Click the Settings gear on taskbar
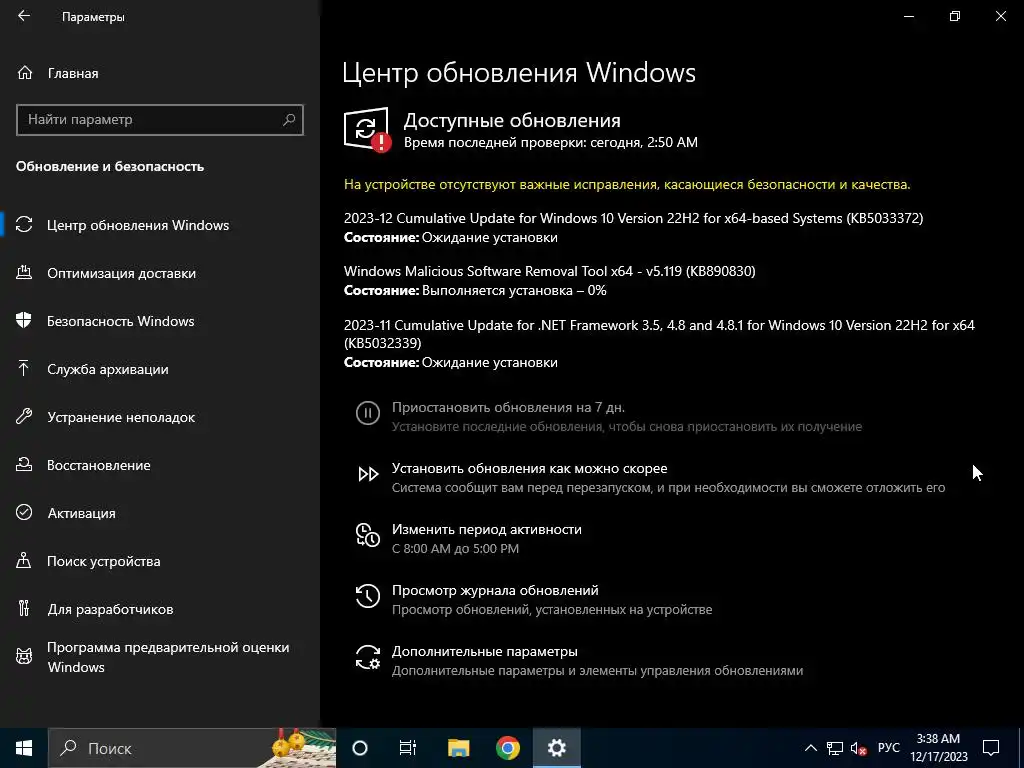This screenshot has width=1024, height=768. click(556, 748)
